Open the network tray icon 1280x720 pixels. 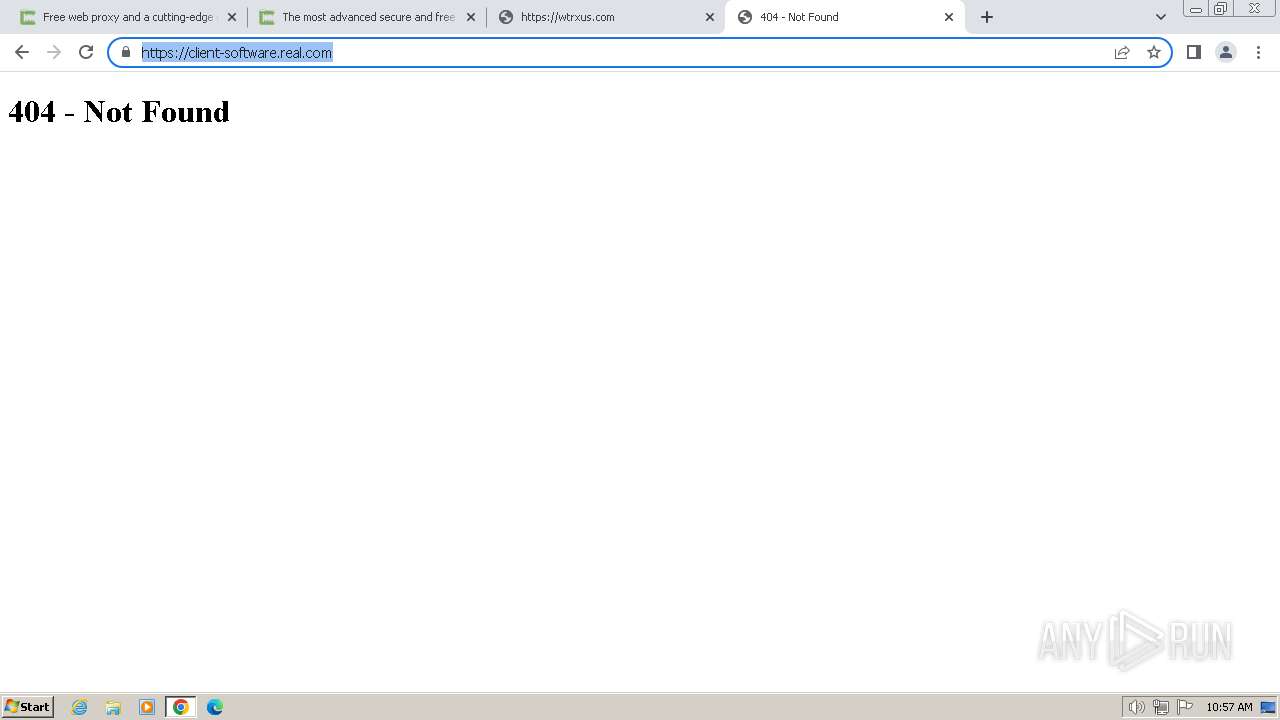pos(1161,707)
